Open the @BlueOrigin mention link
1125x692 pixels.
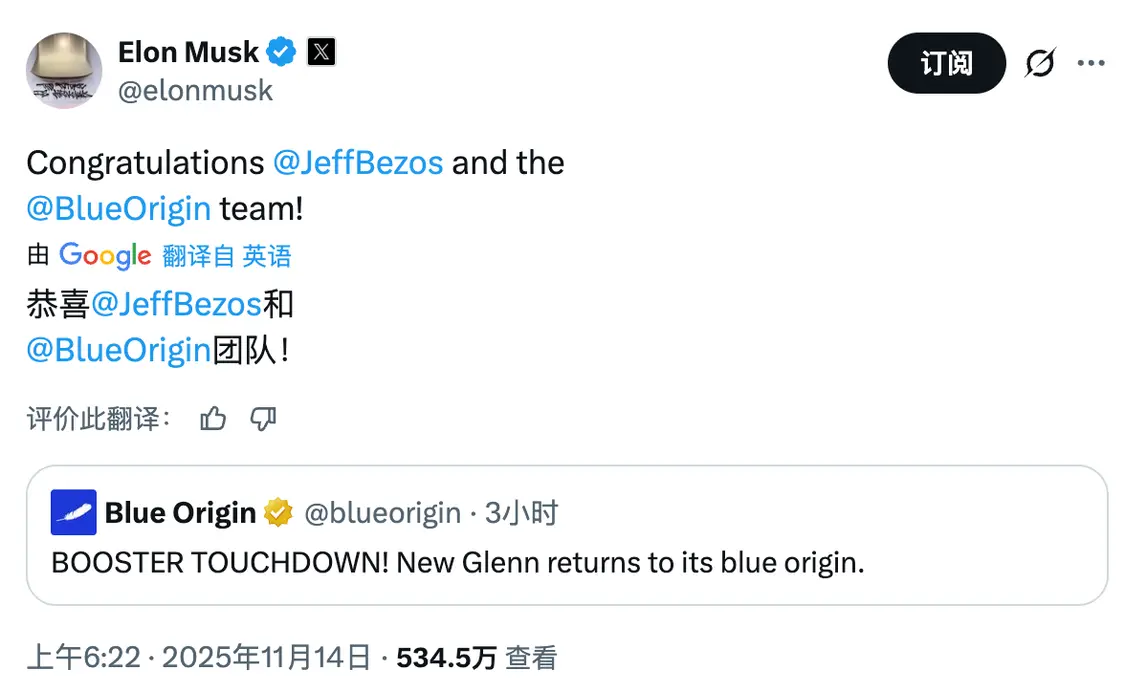pyautogui.click(x=118, y=208)
